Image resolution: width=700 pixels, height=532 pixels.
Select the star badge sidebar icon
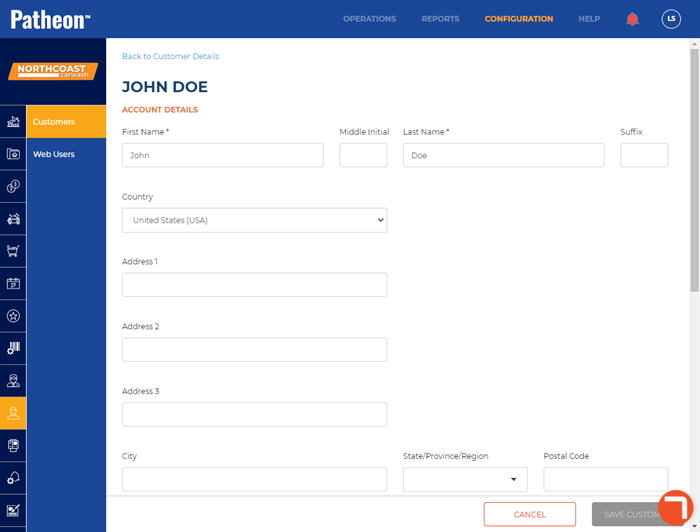click(x=13, y=316)
